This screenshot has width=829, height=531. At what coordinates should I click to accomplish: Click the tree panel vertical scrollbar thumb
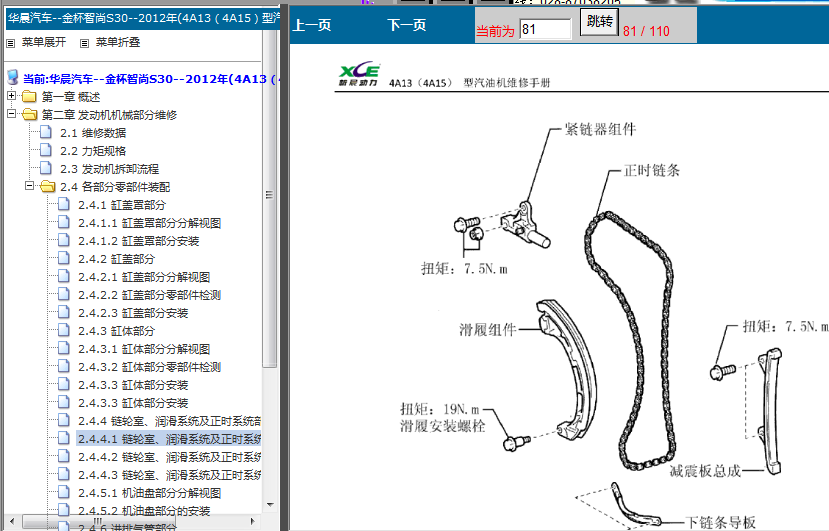click(270, 198)
